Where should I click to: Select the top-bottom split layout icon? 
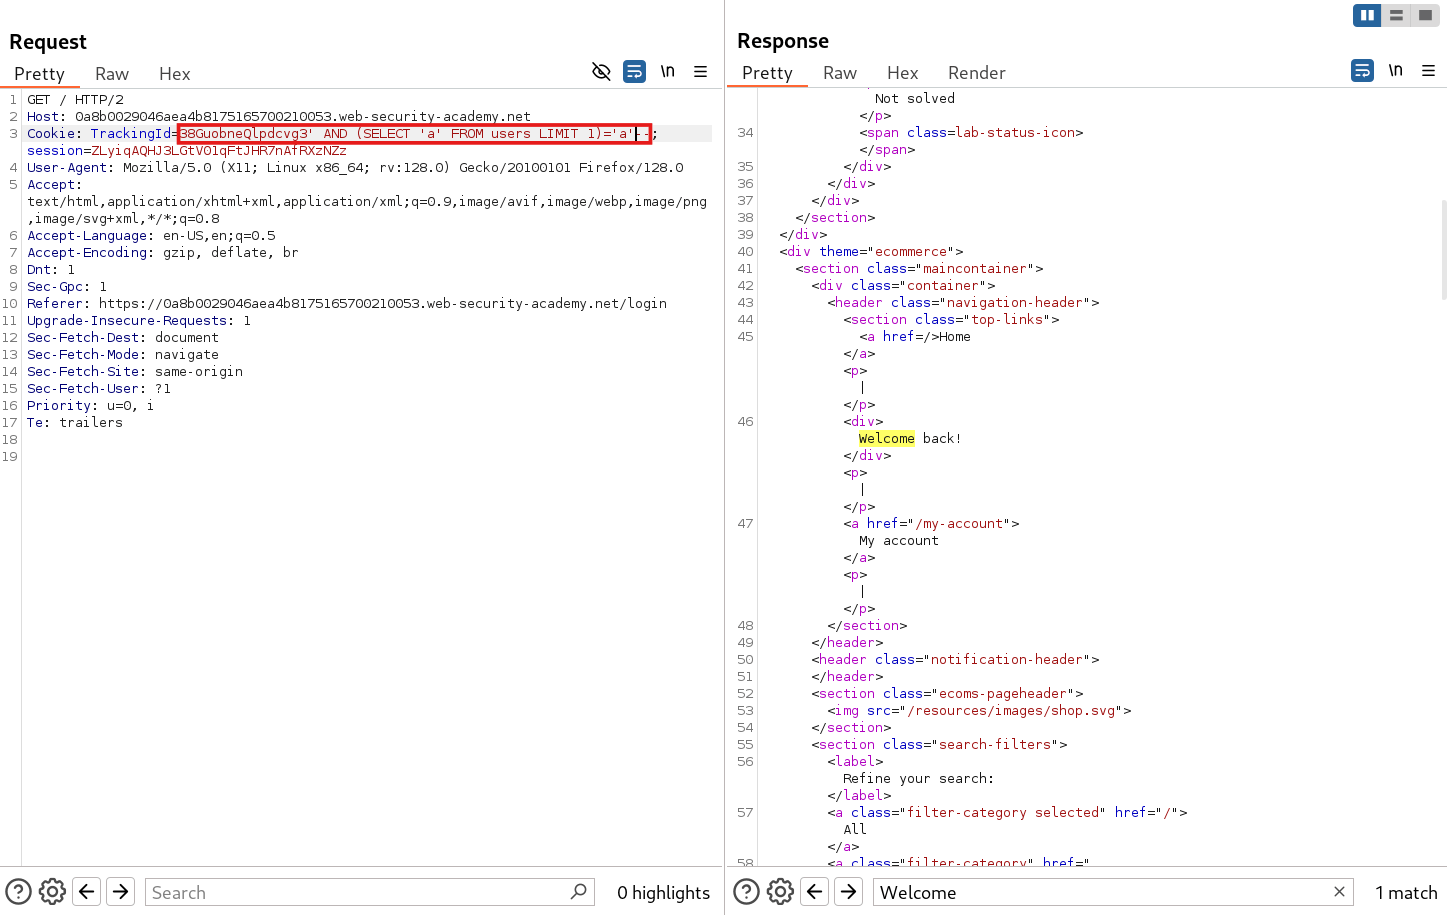[x=1396, y=15]
